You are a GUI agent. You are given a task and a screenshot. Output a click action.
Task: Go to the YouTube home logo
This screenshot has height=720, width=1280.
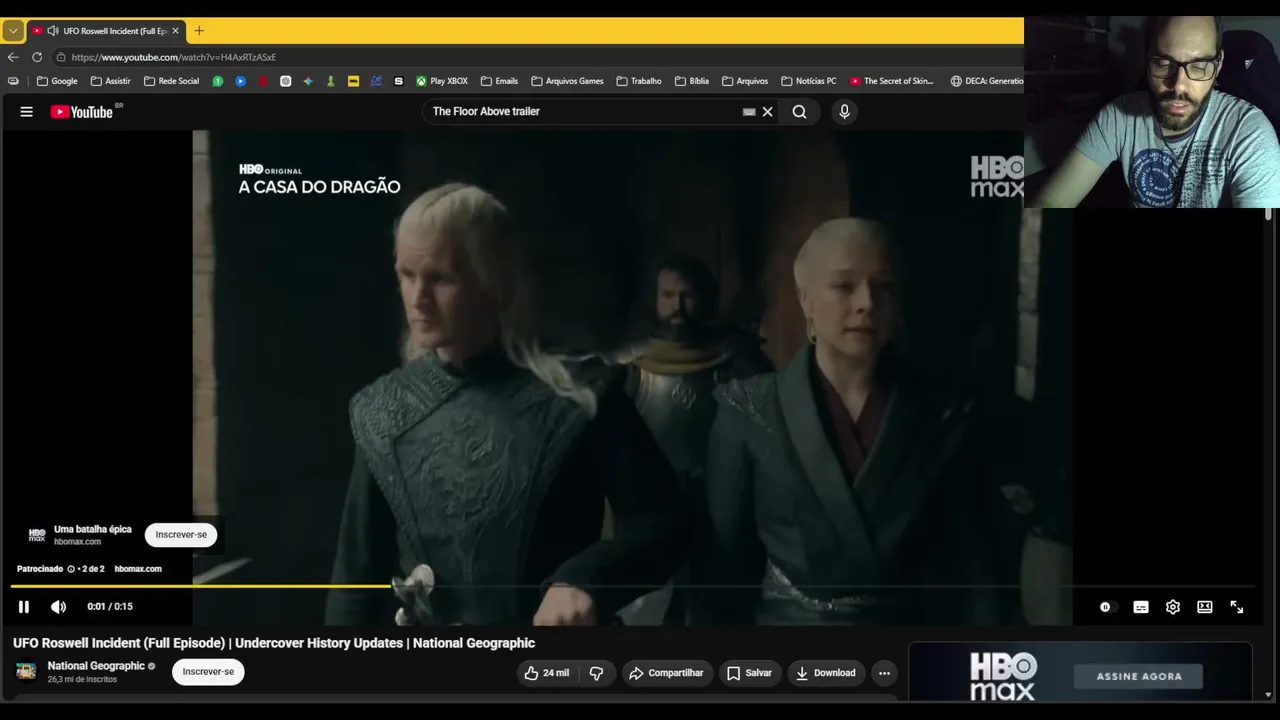82,112
